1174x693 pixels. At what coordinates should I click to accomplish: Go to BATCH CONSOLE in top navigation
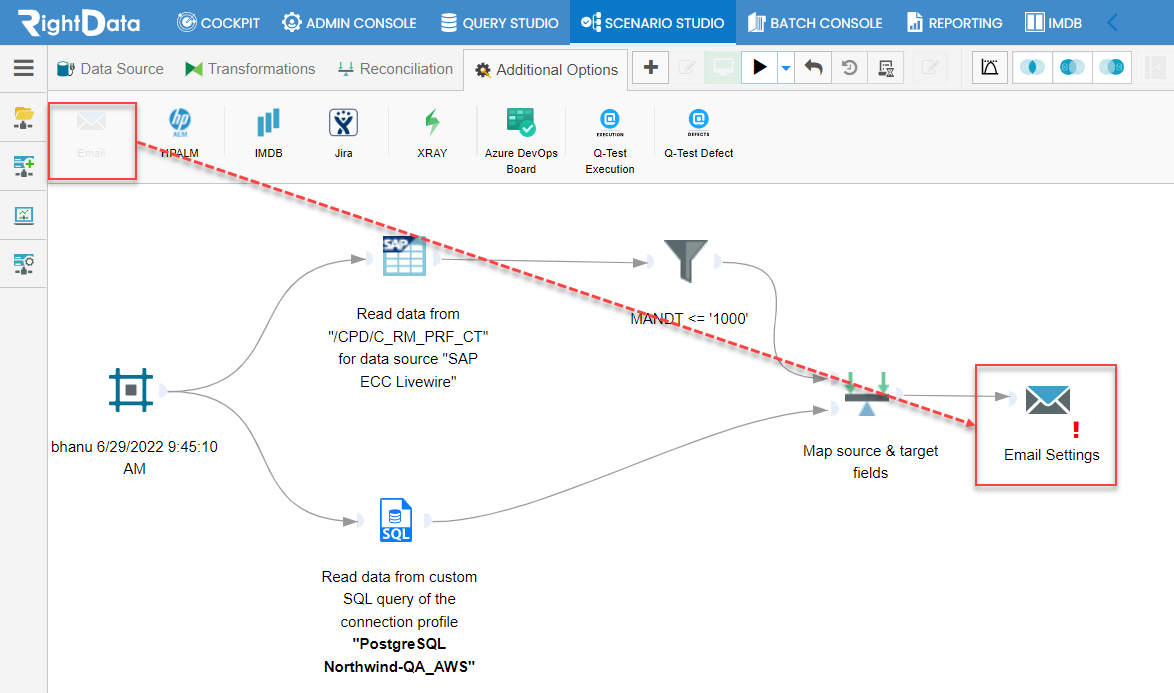point(815,22)
